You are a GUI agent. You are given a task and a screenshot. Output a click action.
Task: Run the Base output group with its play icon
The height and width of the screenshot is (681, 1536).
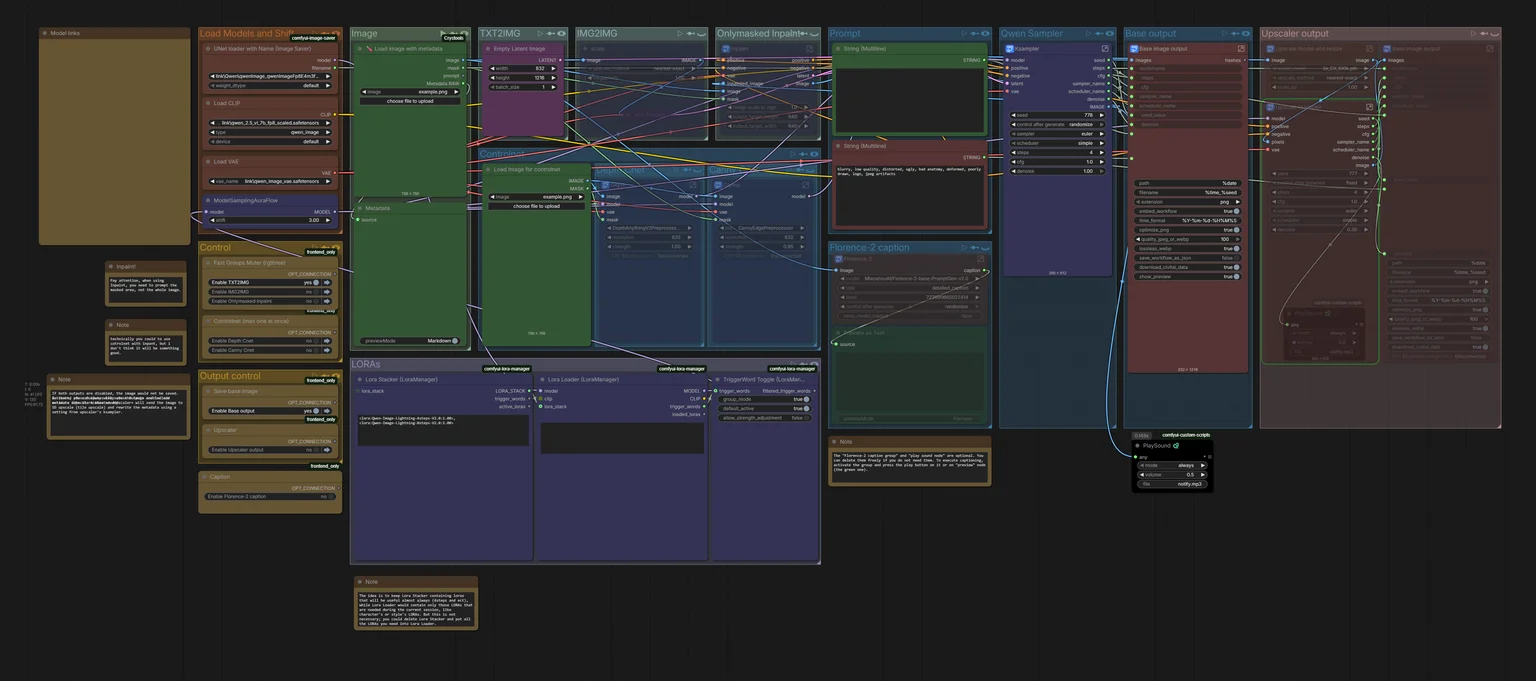coord(1225,33)
